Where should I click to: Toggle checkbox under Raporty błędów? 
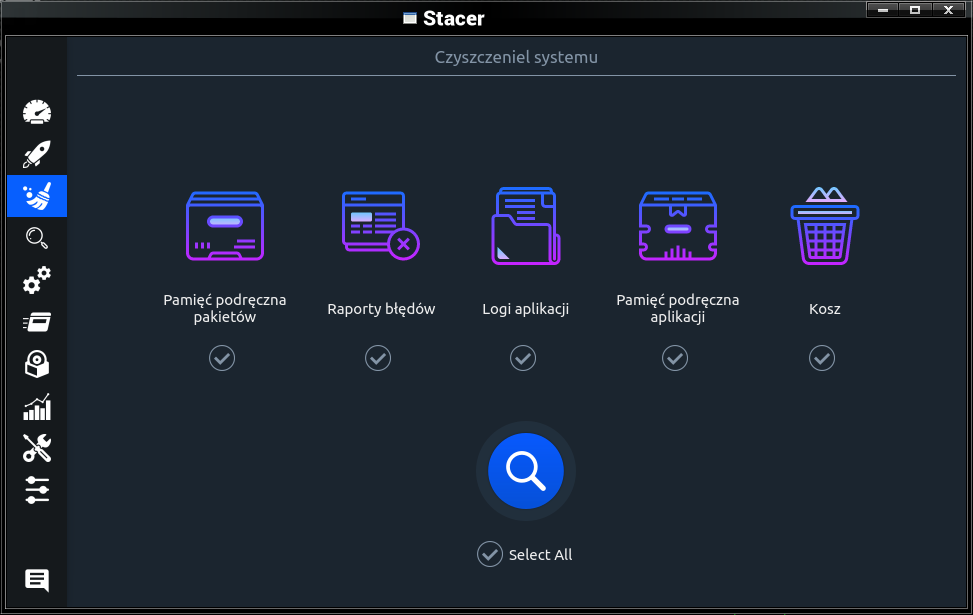(x=378, y=358)
